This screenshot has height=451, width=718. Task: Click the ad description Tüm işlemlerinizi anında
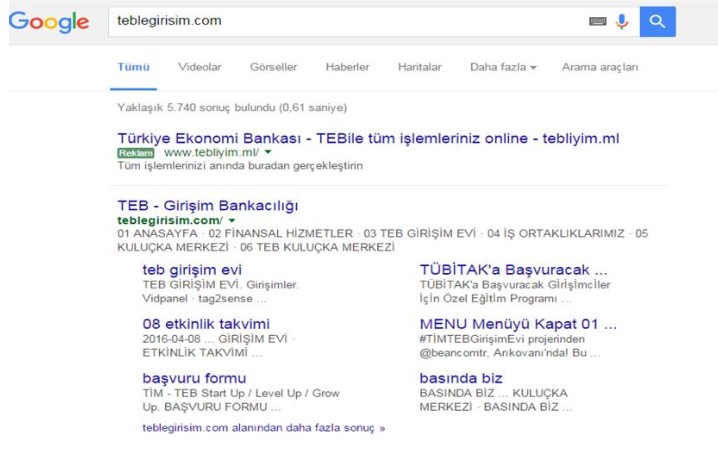click(x=240, y=166)
